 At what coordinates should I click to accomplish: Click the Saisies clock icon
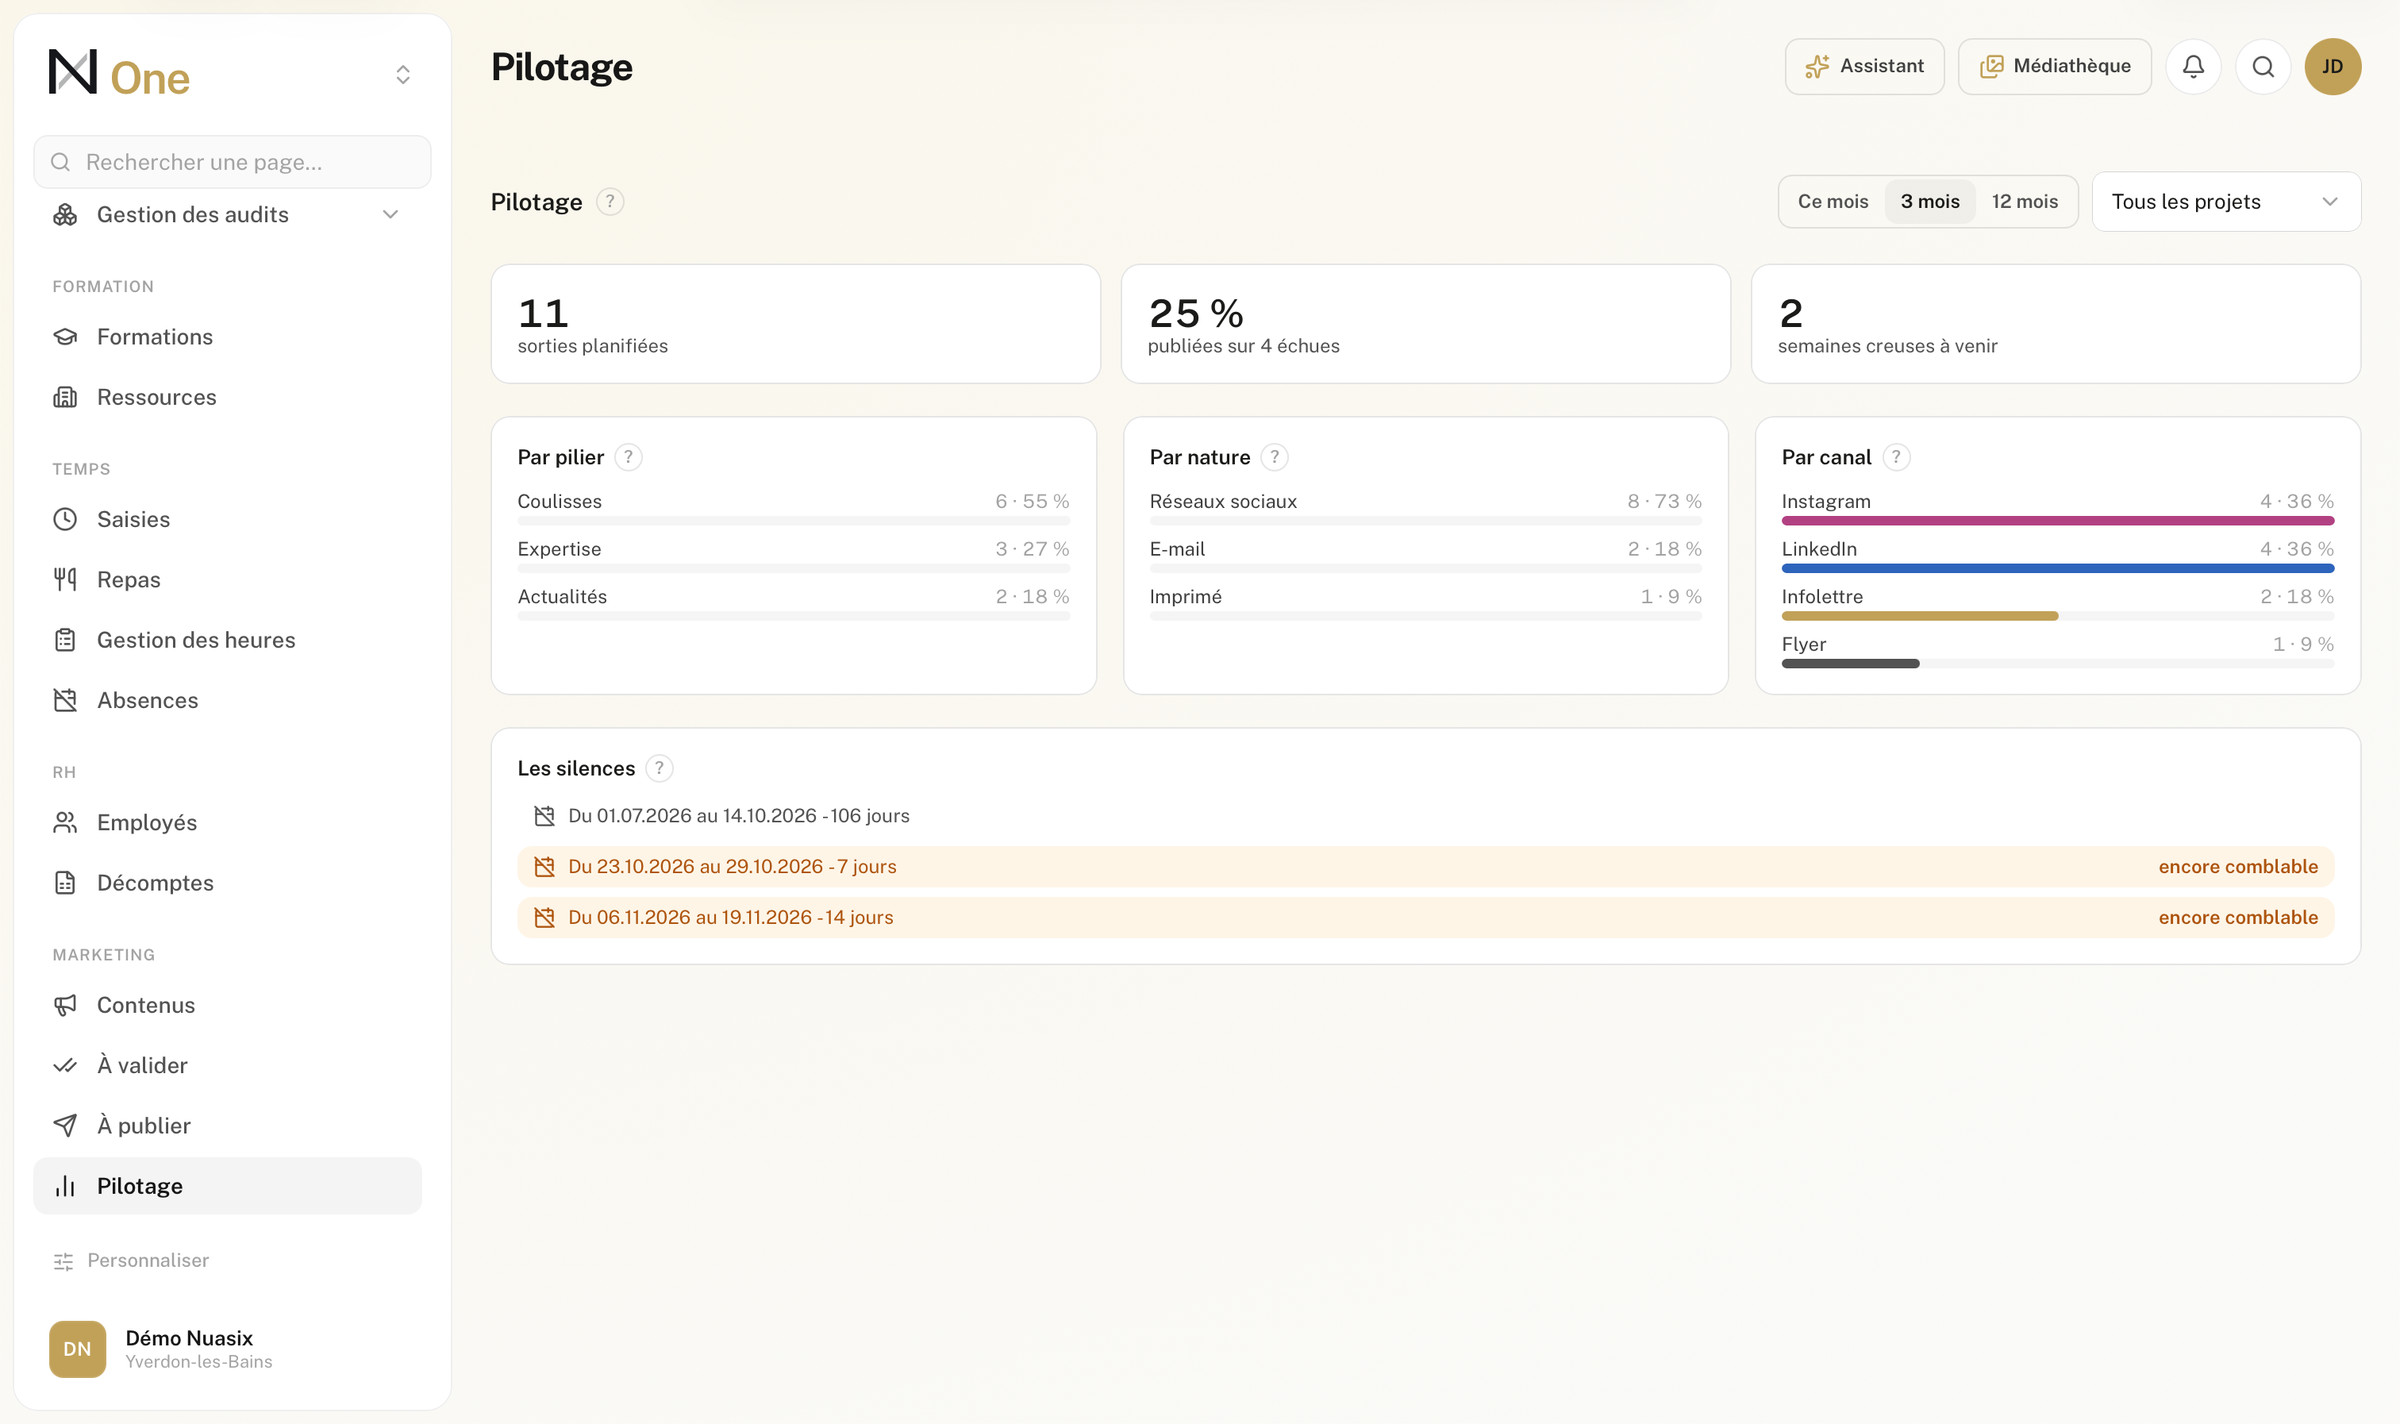pos(65,519)
